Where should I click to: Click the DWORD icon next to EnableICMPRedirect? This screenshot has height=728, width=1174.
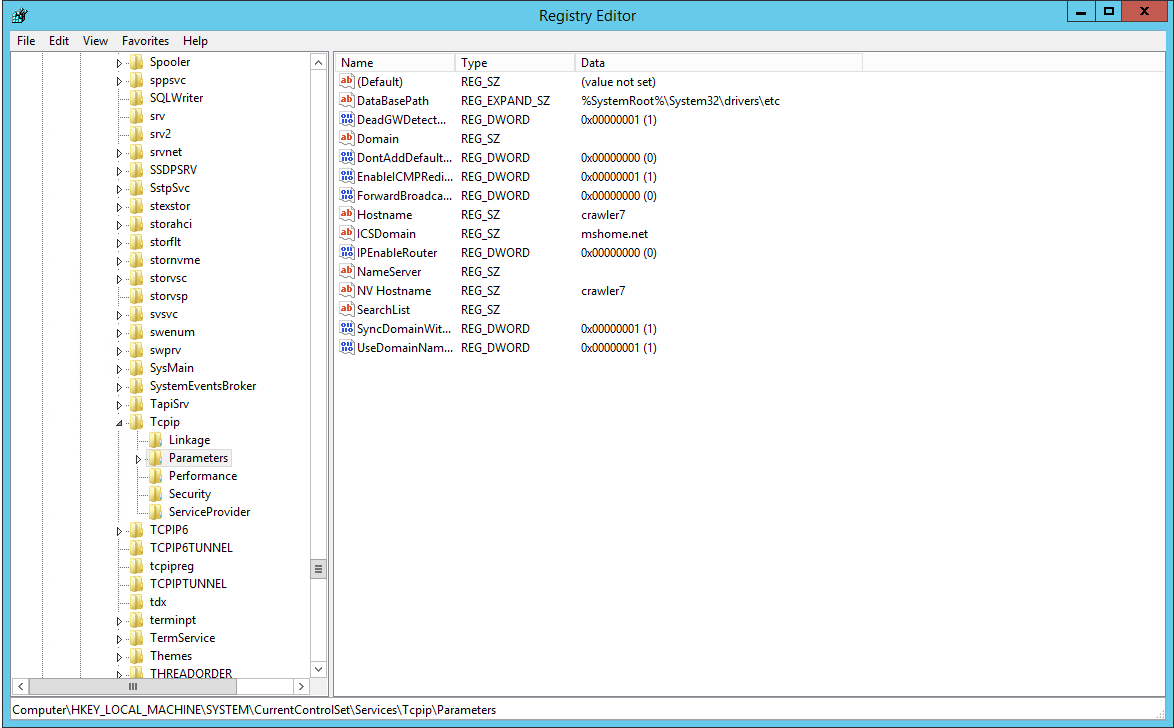[347, 177]
